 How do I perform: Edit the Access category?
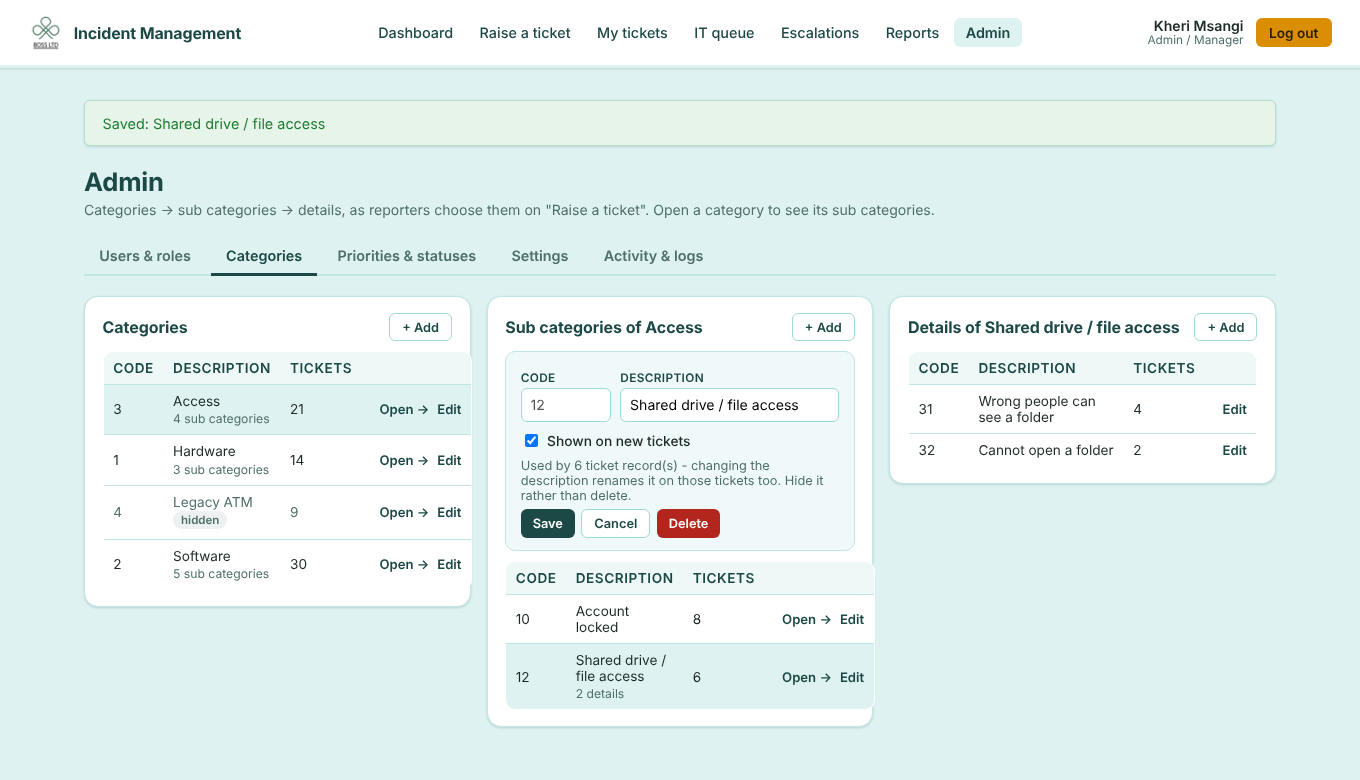(449, 409)
